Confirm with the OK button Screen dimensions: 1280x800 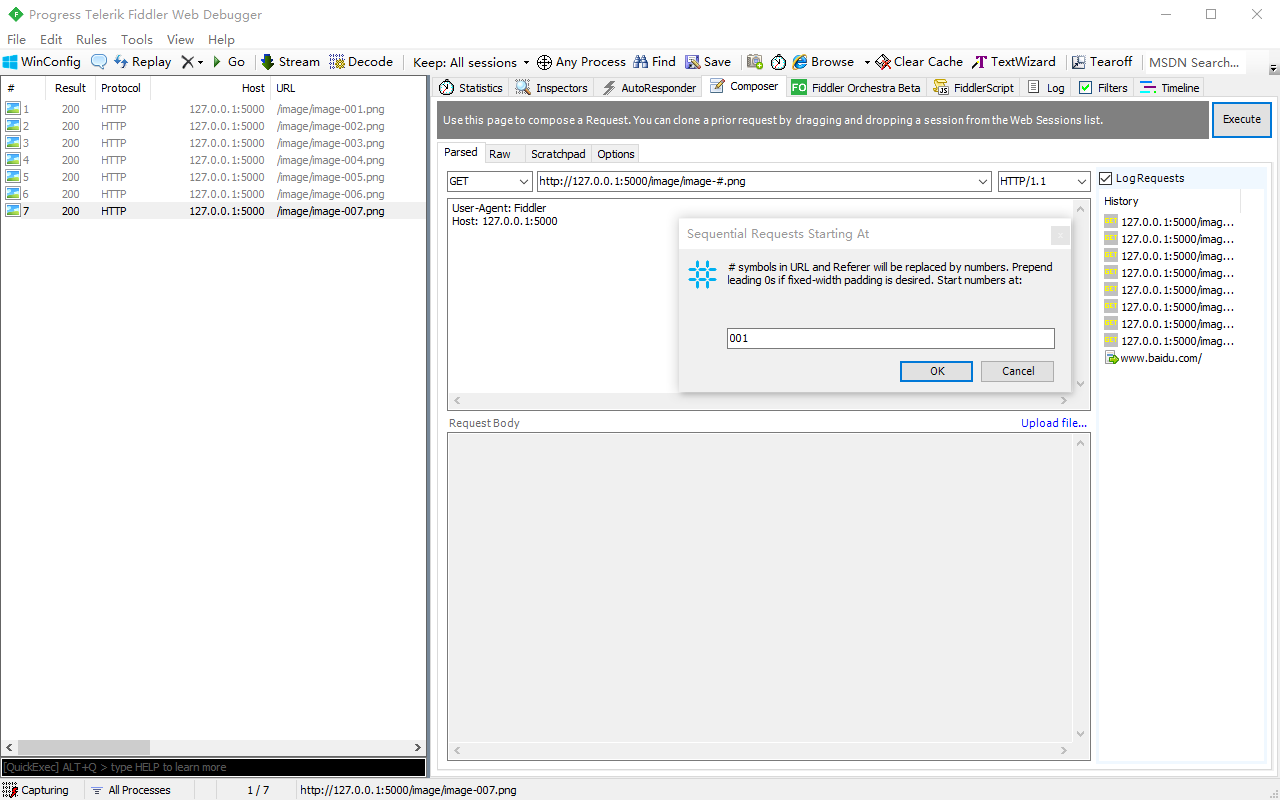click(x=937, y=371)
